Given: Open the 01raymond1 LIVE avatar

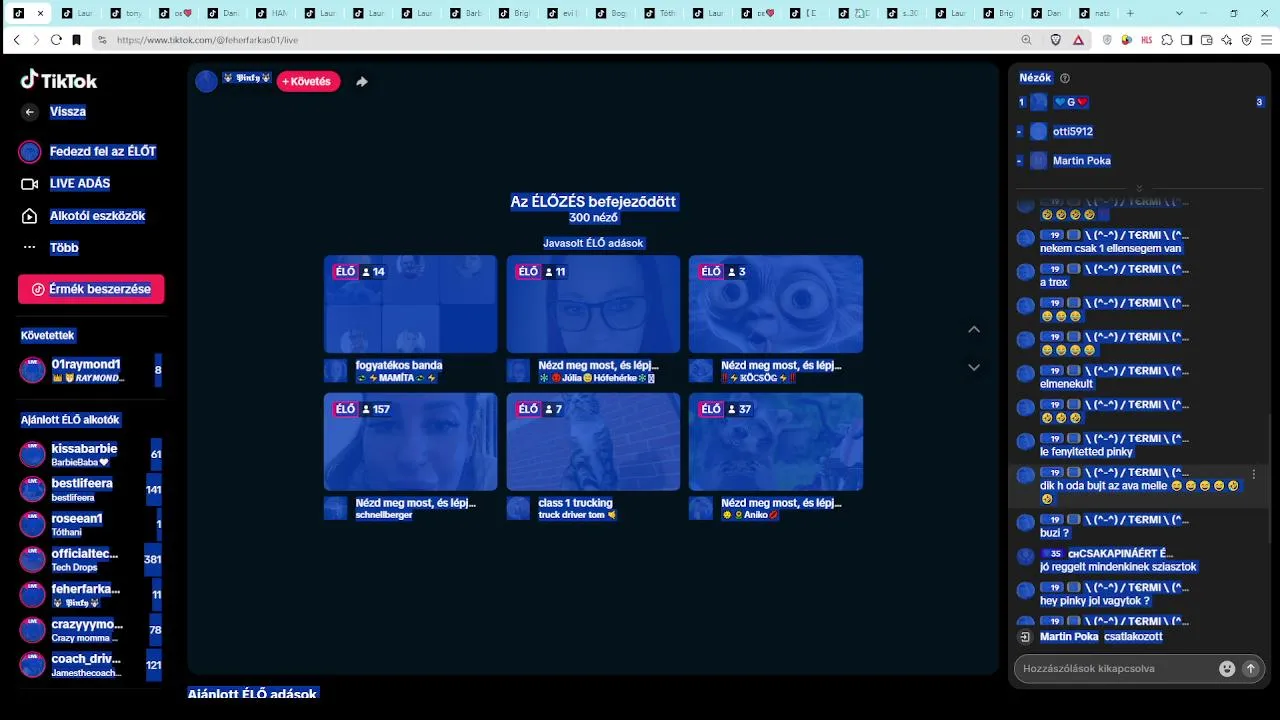Looking at the screenshot, I should pyautogui.click(x=32, y=370).
